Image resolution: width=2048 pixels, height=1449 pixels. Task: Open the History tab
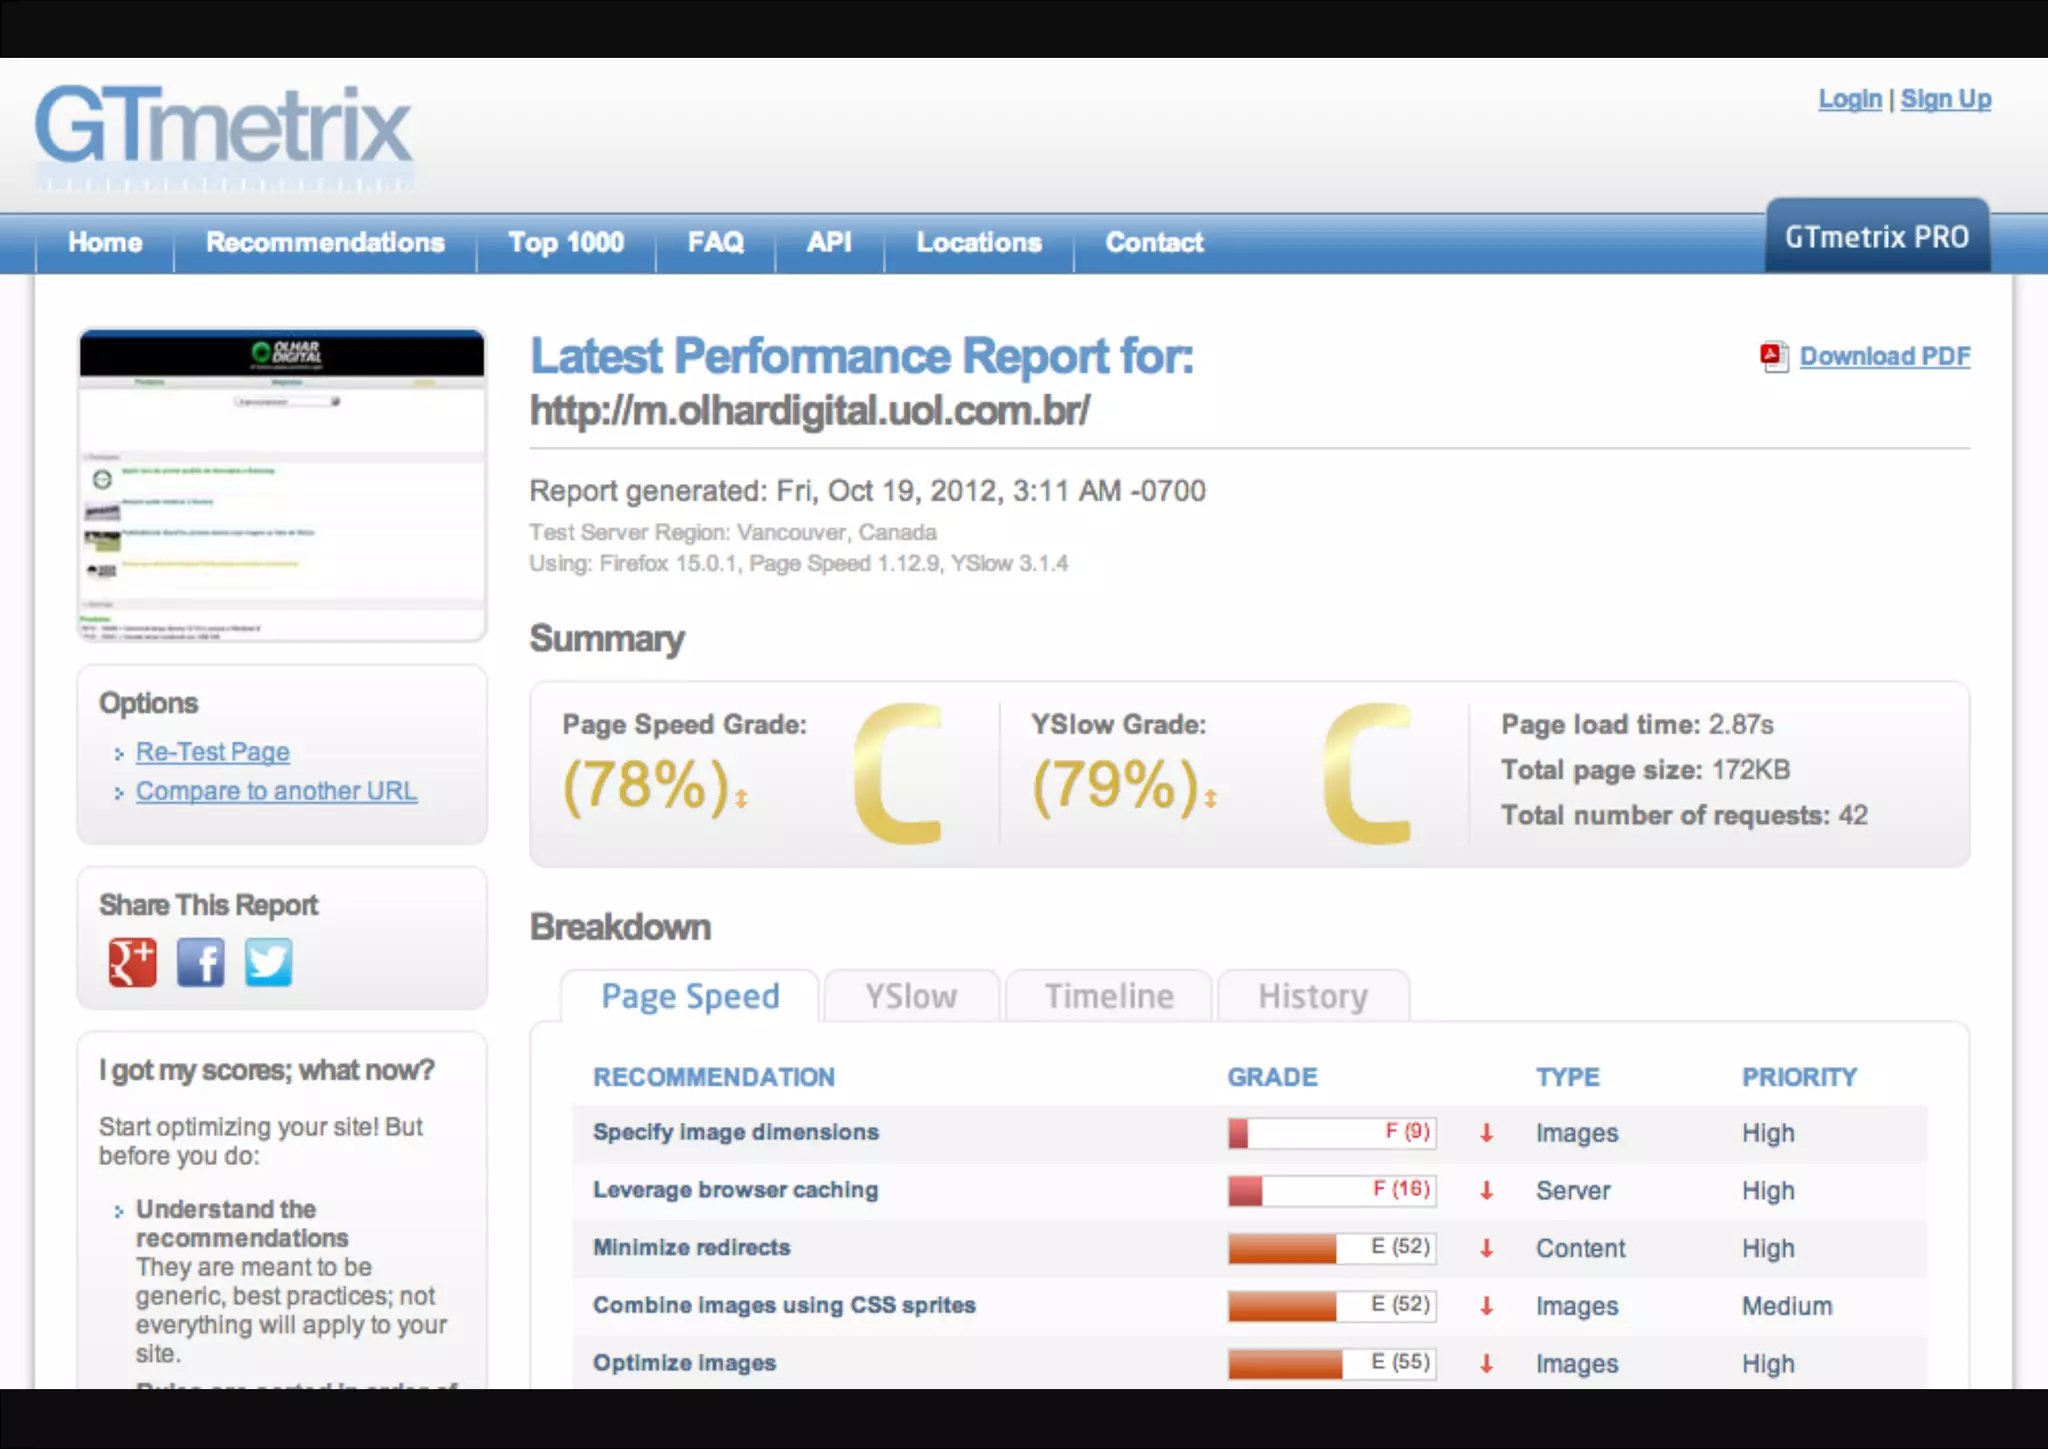1312,996
